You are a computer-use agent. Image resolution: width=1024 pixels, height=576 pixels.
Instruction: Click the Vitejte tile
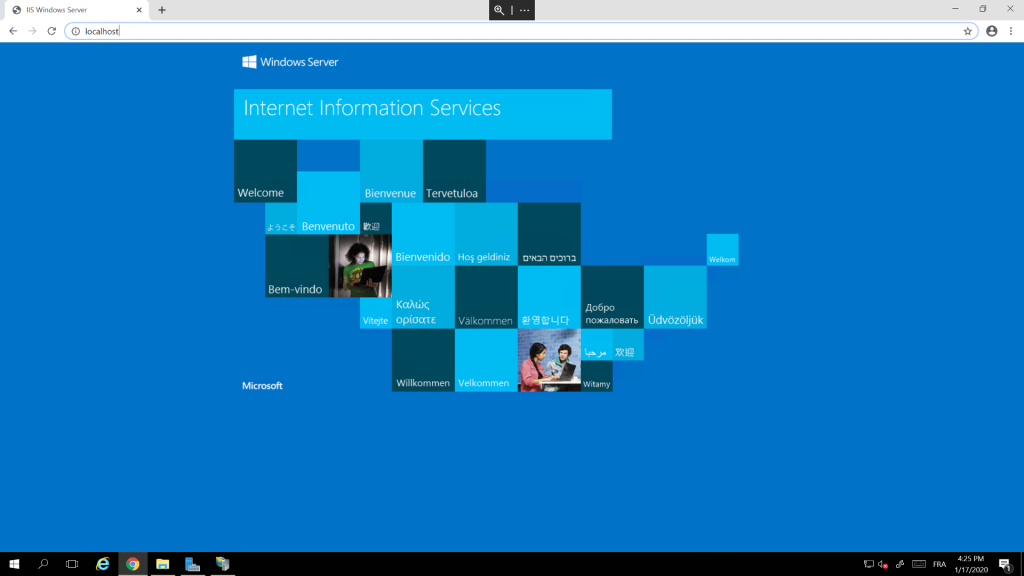[376, 313]
